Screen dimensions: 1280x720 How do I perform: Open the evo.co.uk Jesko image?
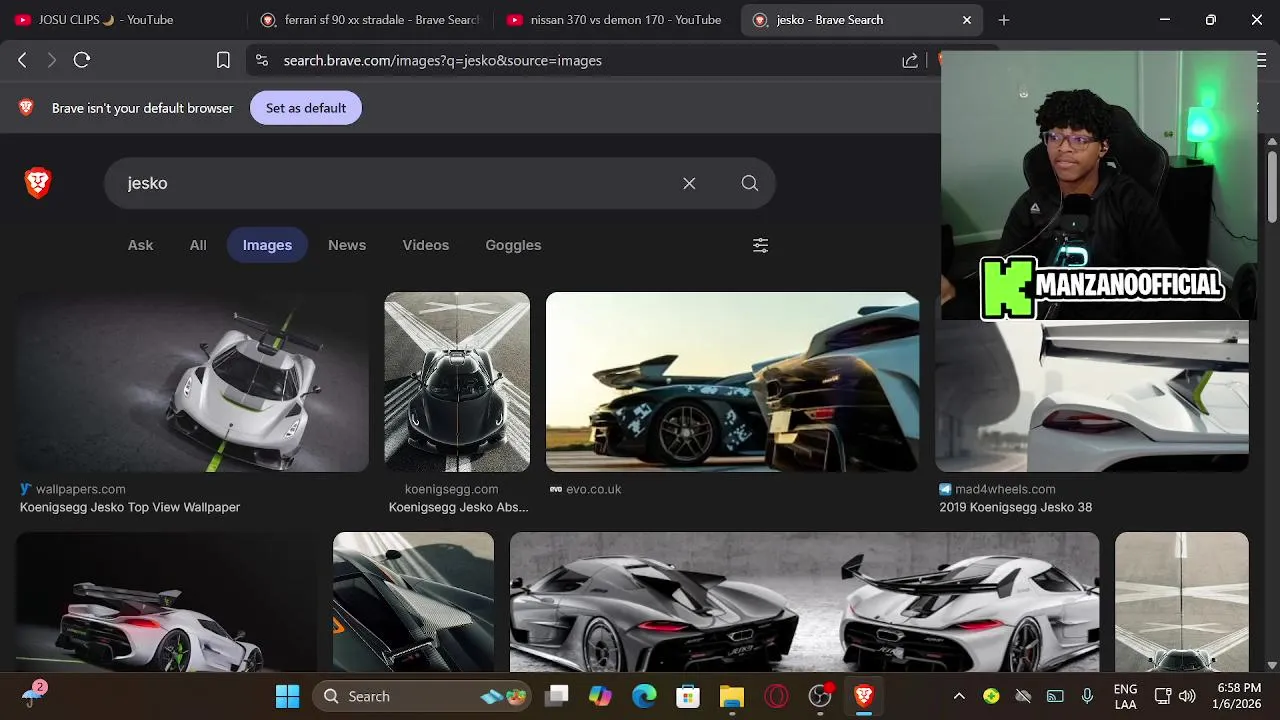732,382
